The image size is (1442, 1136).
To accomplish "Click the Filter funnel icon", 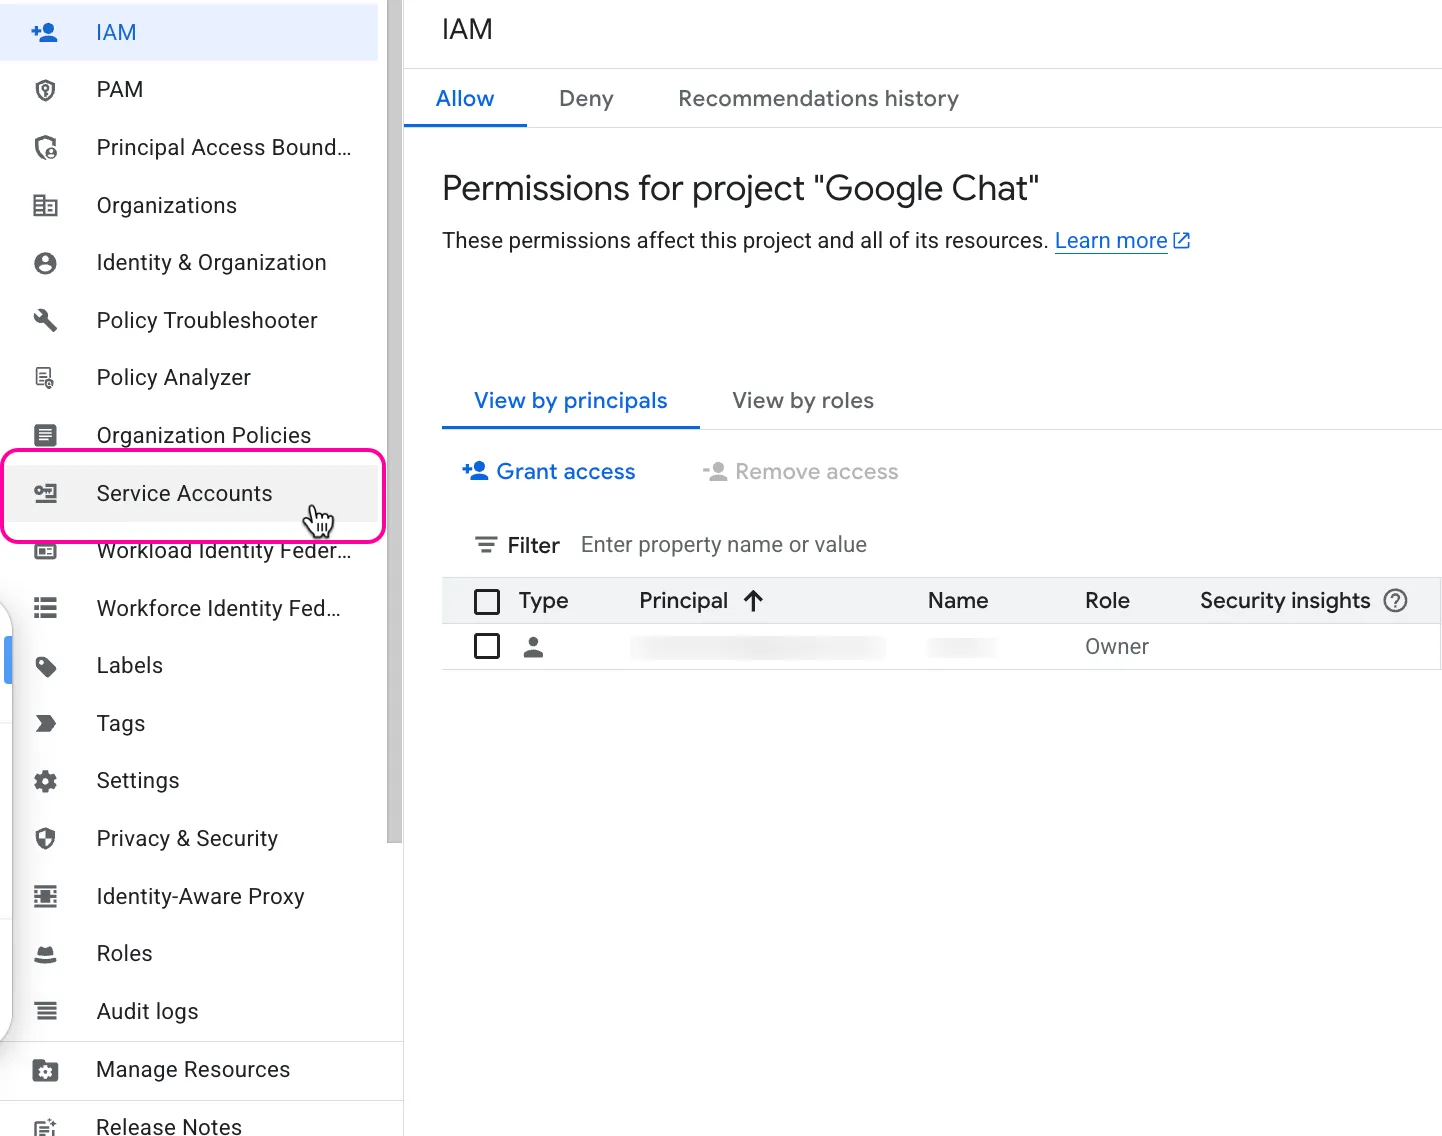I will click(x=486, y=545).
